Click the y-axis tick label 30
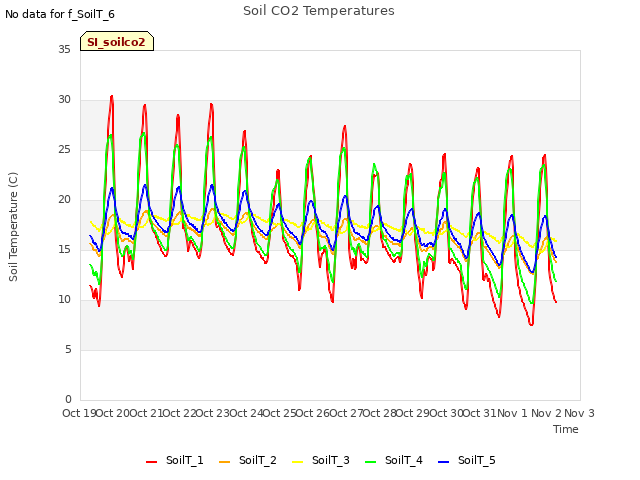 click(x=64, y=100)
